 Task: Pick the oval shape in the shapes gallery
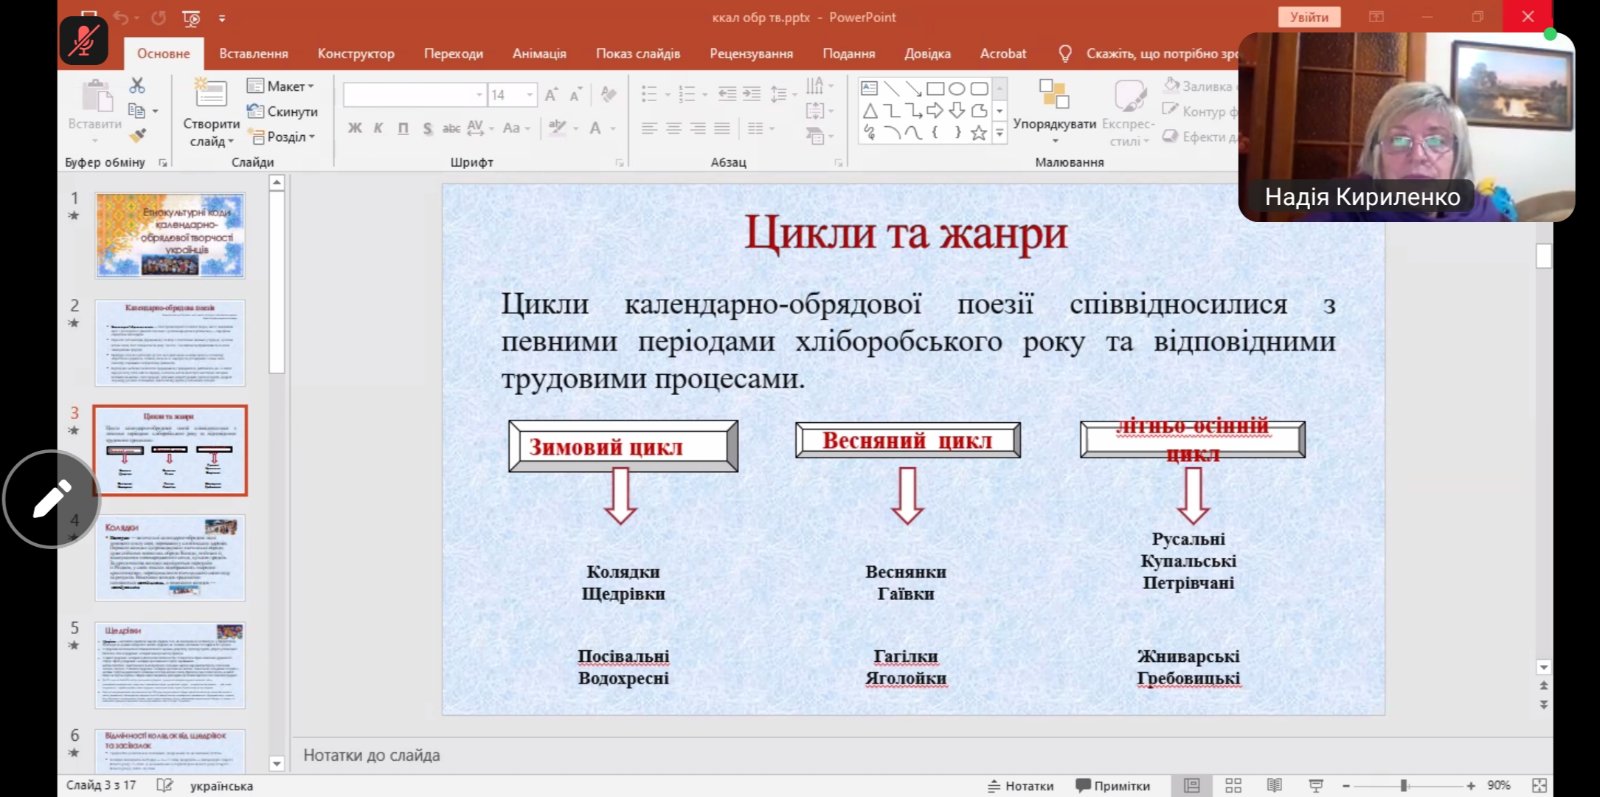(x=957, y=89)
